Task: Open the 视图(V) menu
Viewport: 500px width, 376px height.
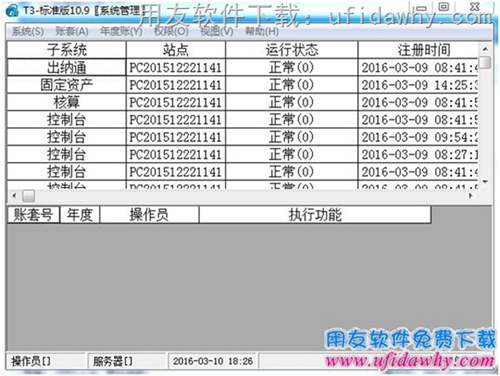Action: pyautogui.click(x=217, y=32)
